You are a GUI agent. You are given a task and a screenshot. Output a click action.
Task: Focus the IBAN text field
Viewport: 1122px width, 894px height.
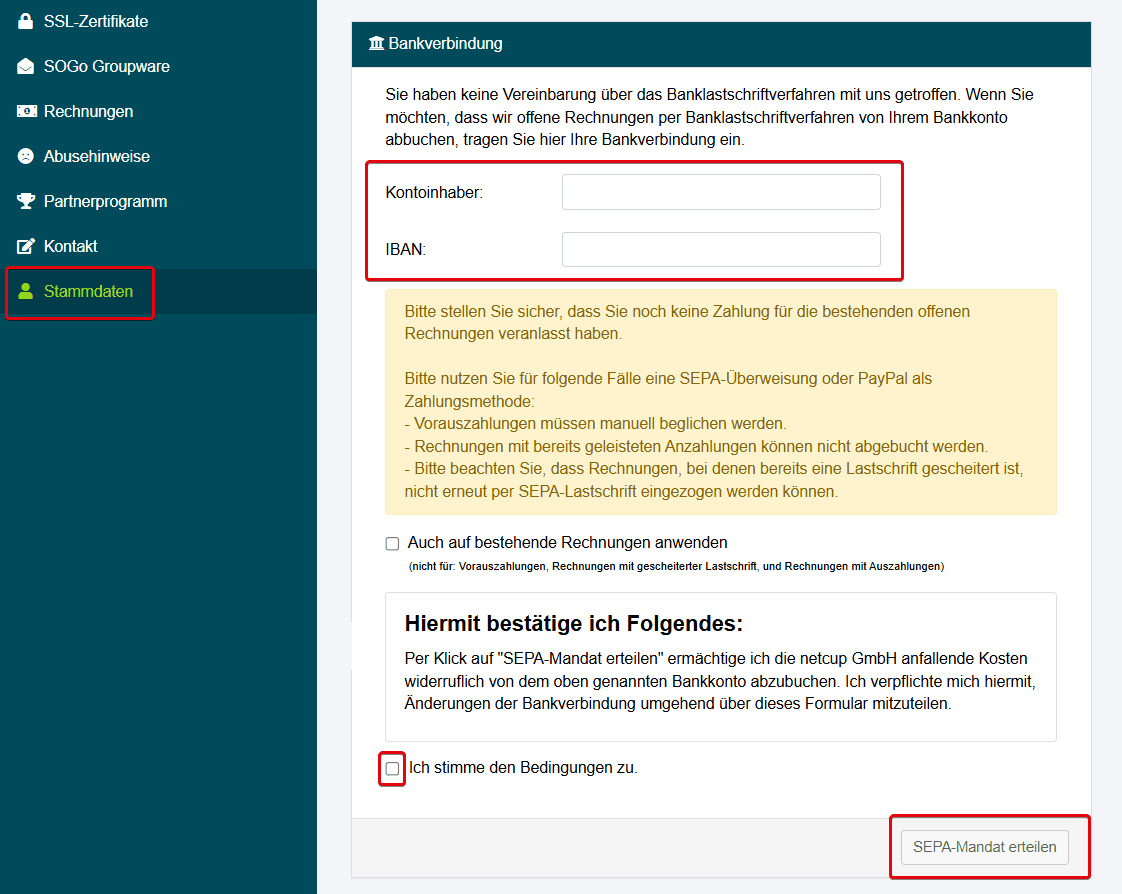[x=721, y=250]
